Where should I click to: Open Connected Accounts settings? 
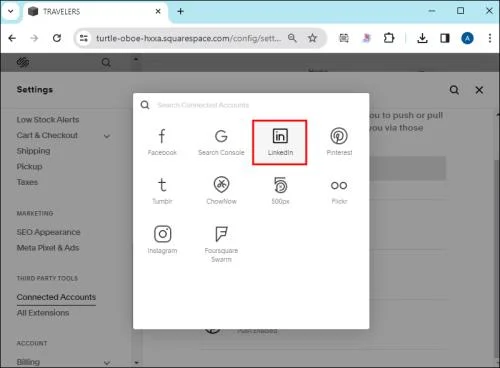56,297
